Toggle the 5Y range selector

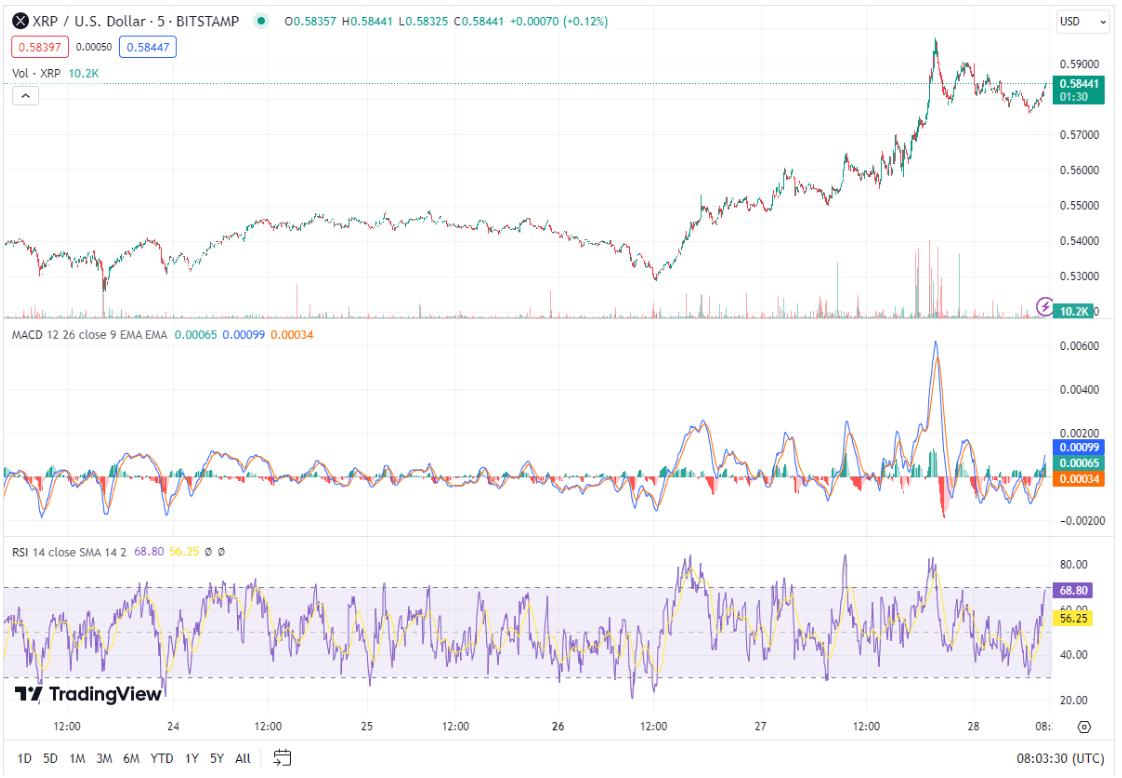tap(216, 758)
